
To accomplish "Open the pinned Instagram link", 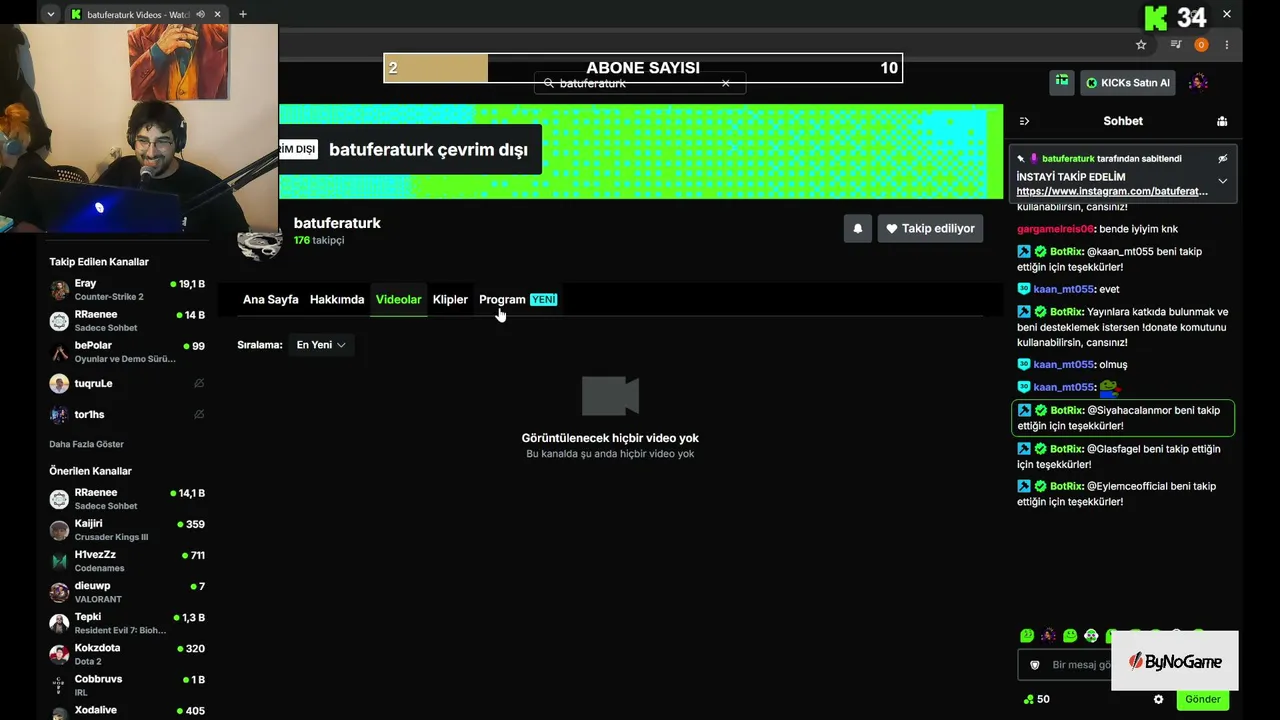I will [1112, 191].
